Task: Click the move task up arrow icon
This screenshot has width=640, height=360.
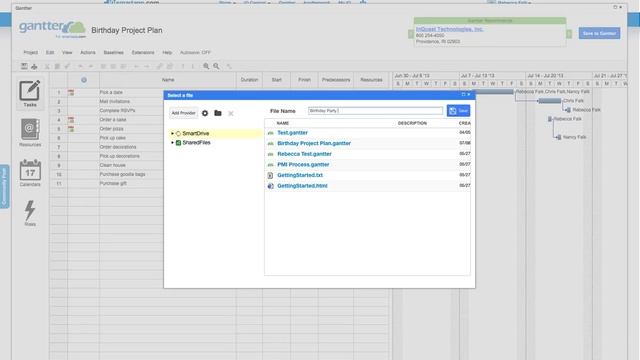Action: click(183, 66)
